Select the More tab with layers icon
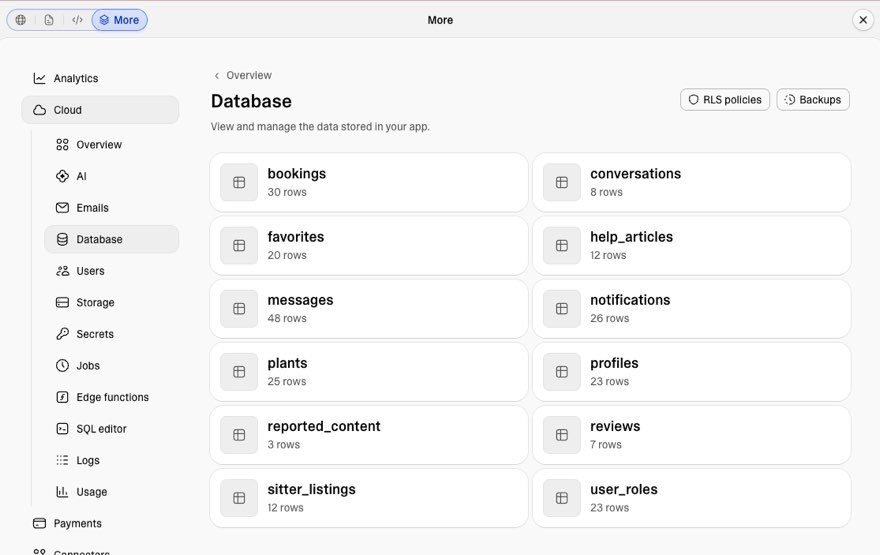 pyautogui.click(x=120, y=20)
